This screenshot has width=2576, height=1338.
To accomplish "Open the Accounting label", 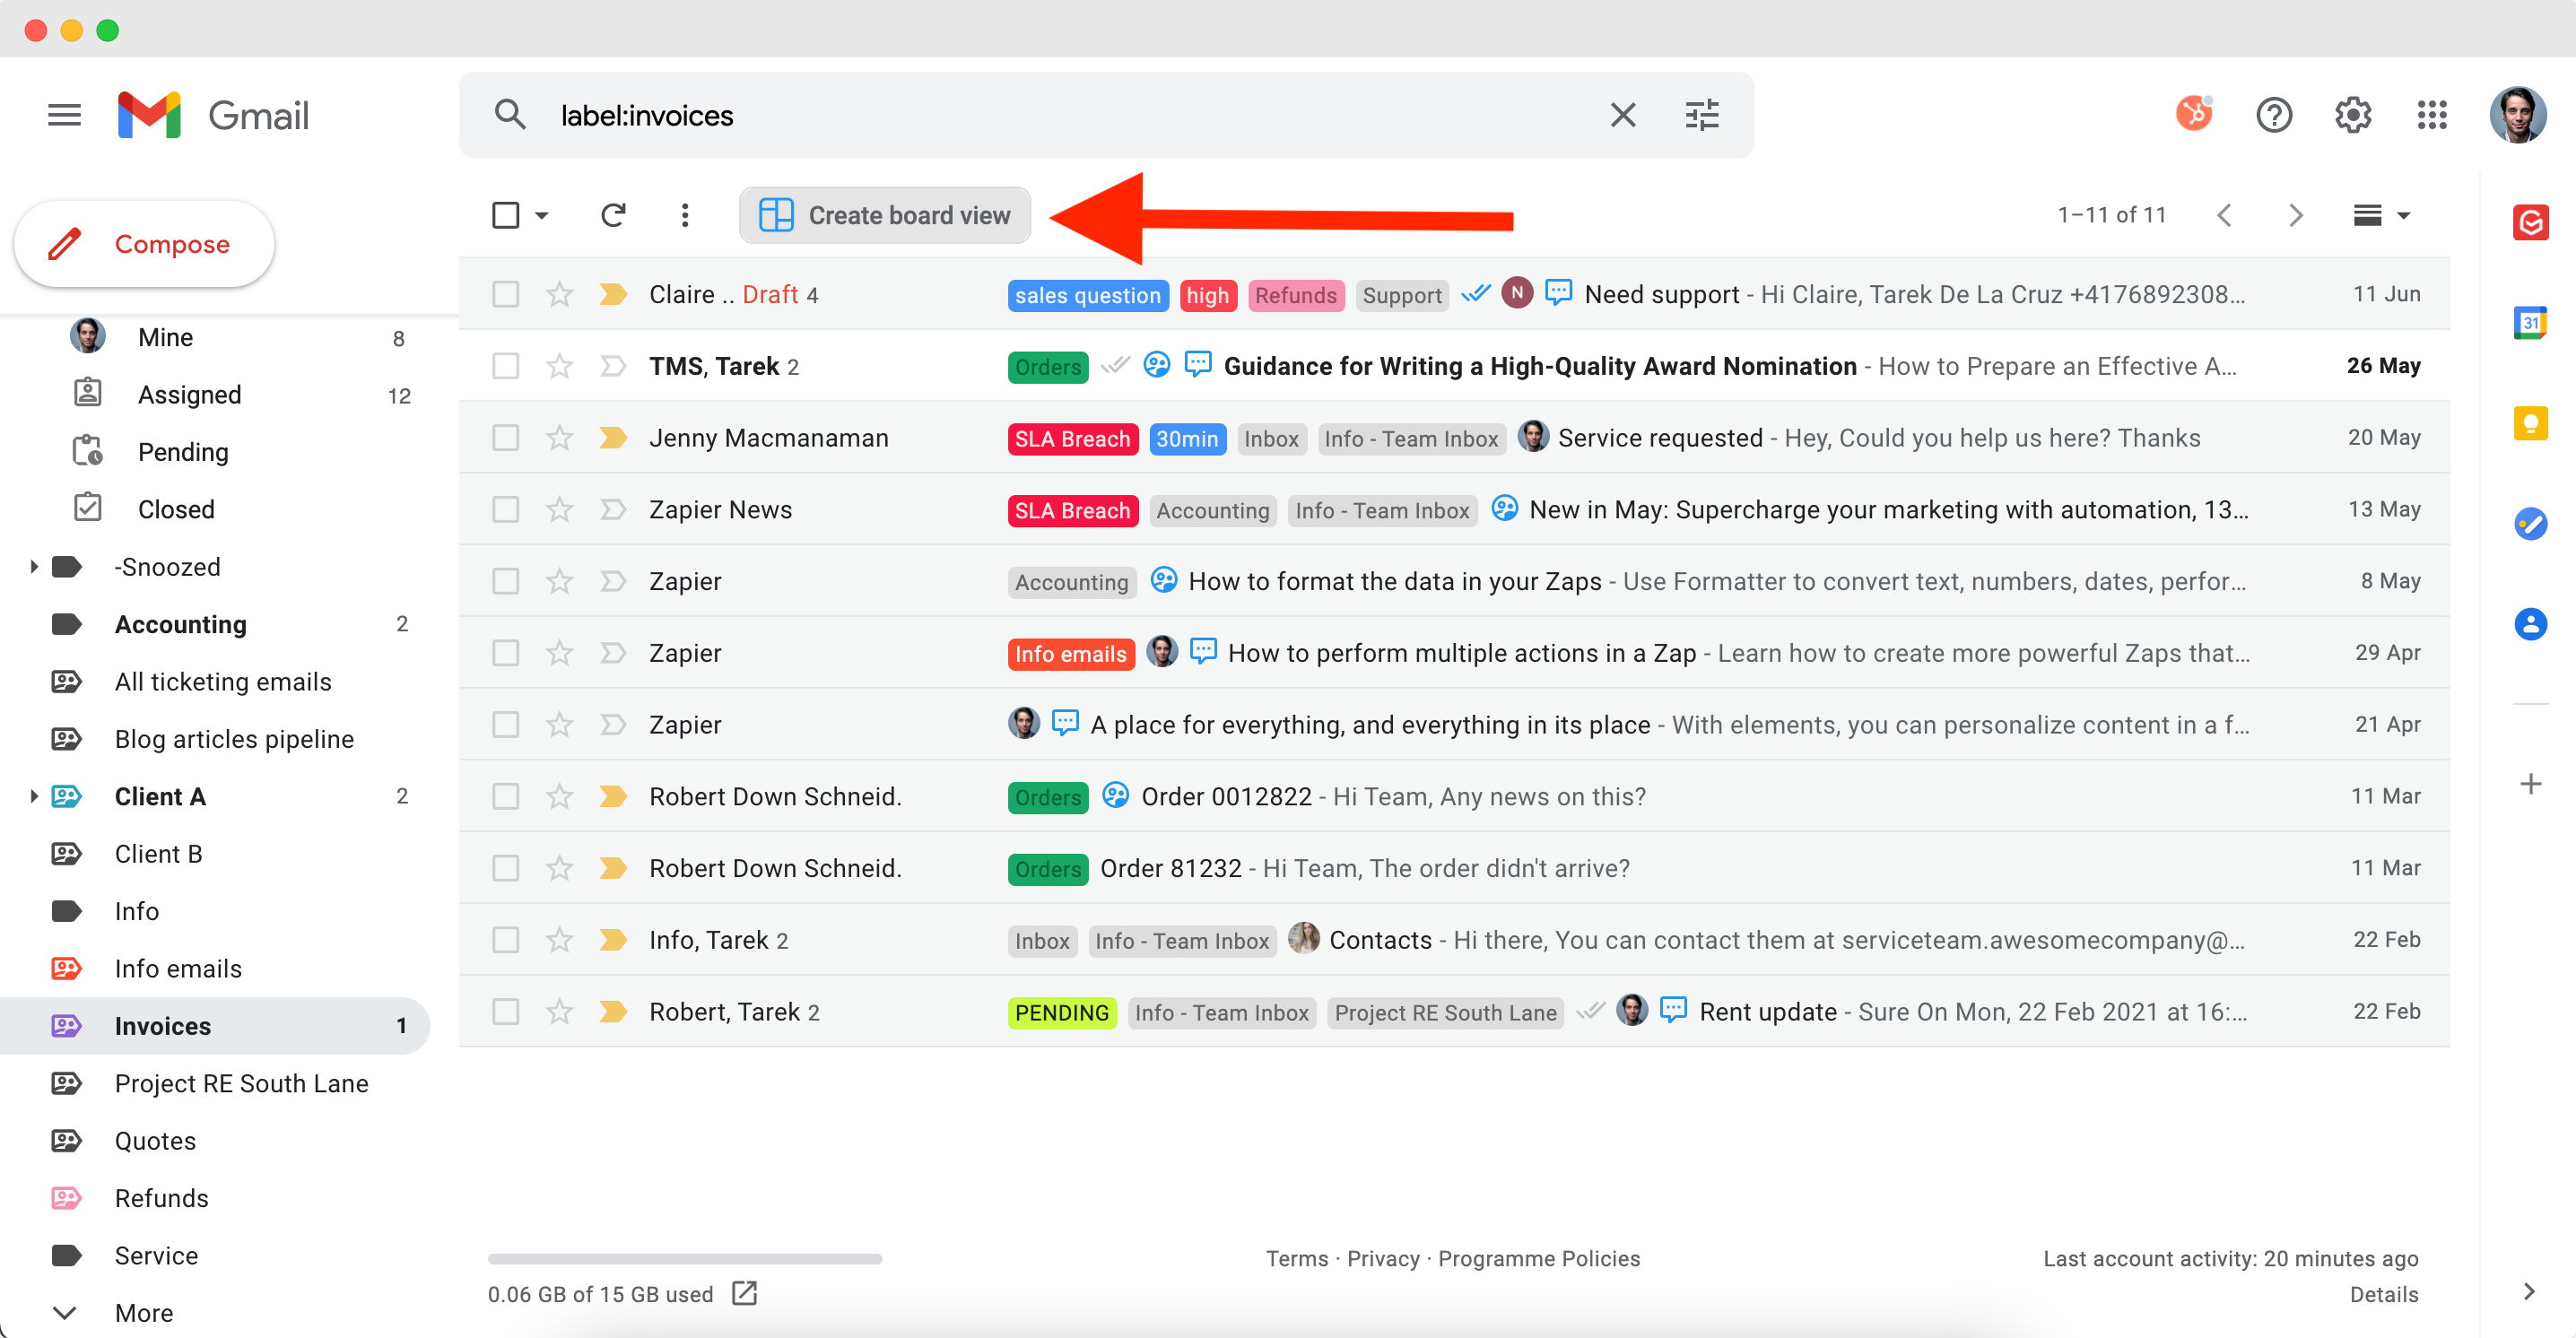I will (180, 624).
